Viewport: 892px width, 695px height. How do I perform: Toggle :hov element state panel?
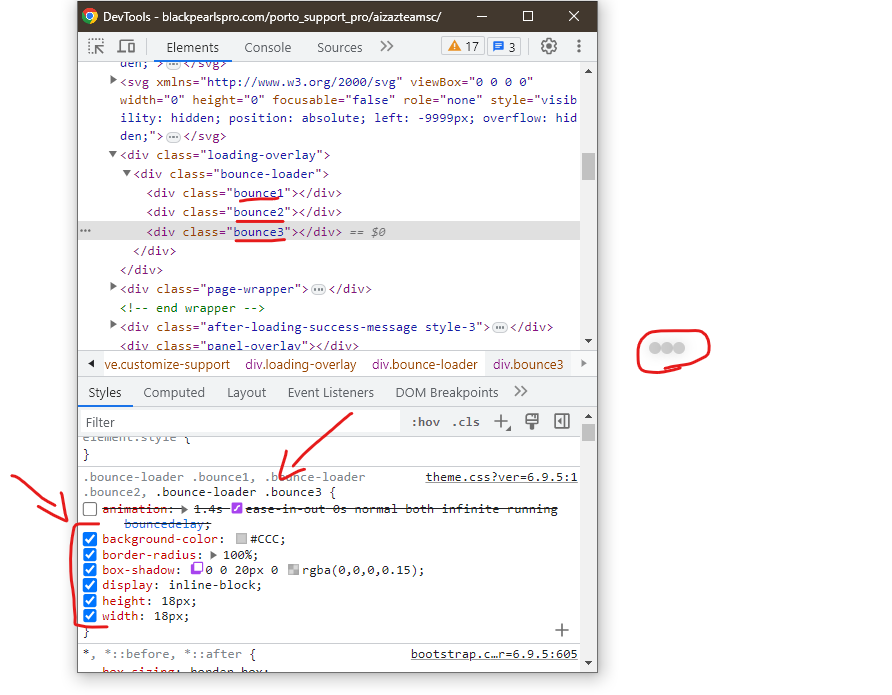(426, 422)
